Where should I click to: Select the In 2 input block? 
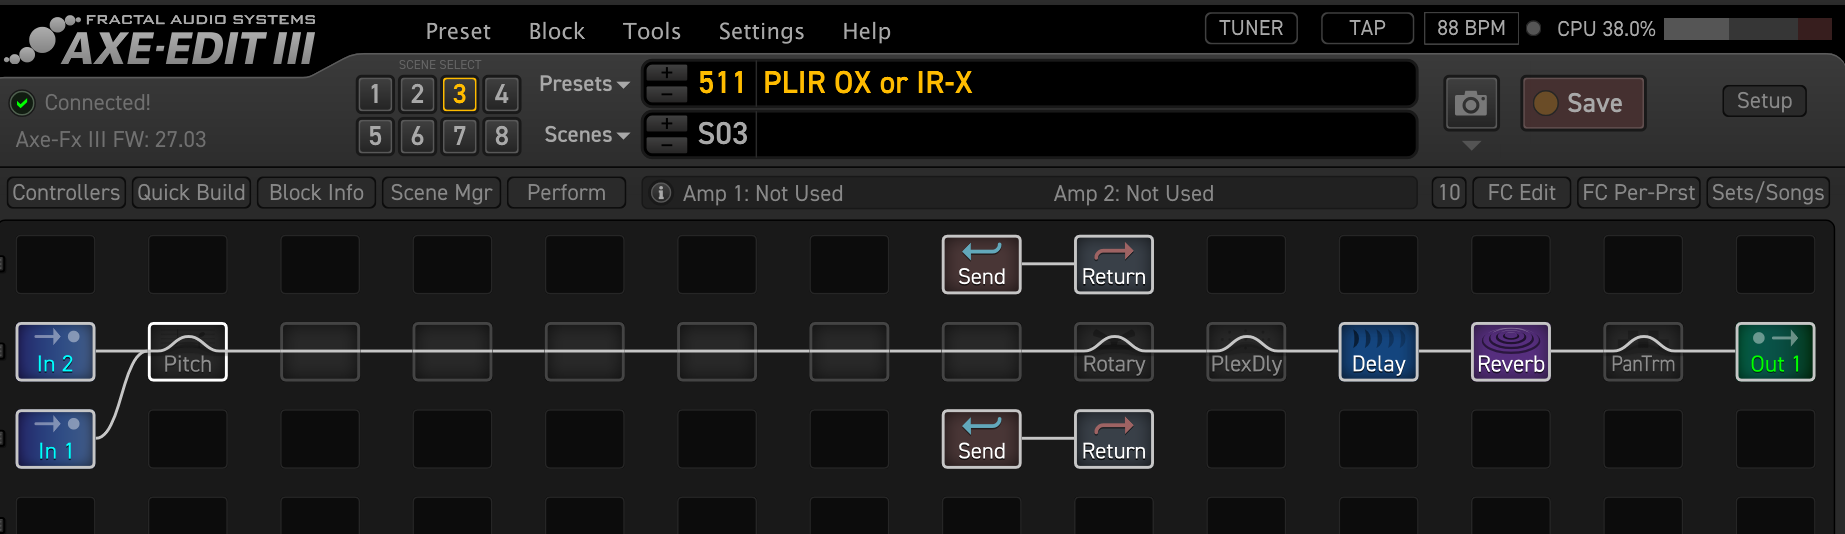click(56, 352)
